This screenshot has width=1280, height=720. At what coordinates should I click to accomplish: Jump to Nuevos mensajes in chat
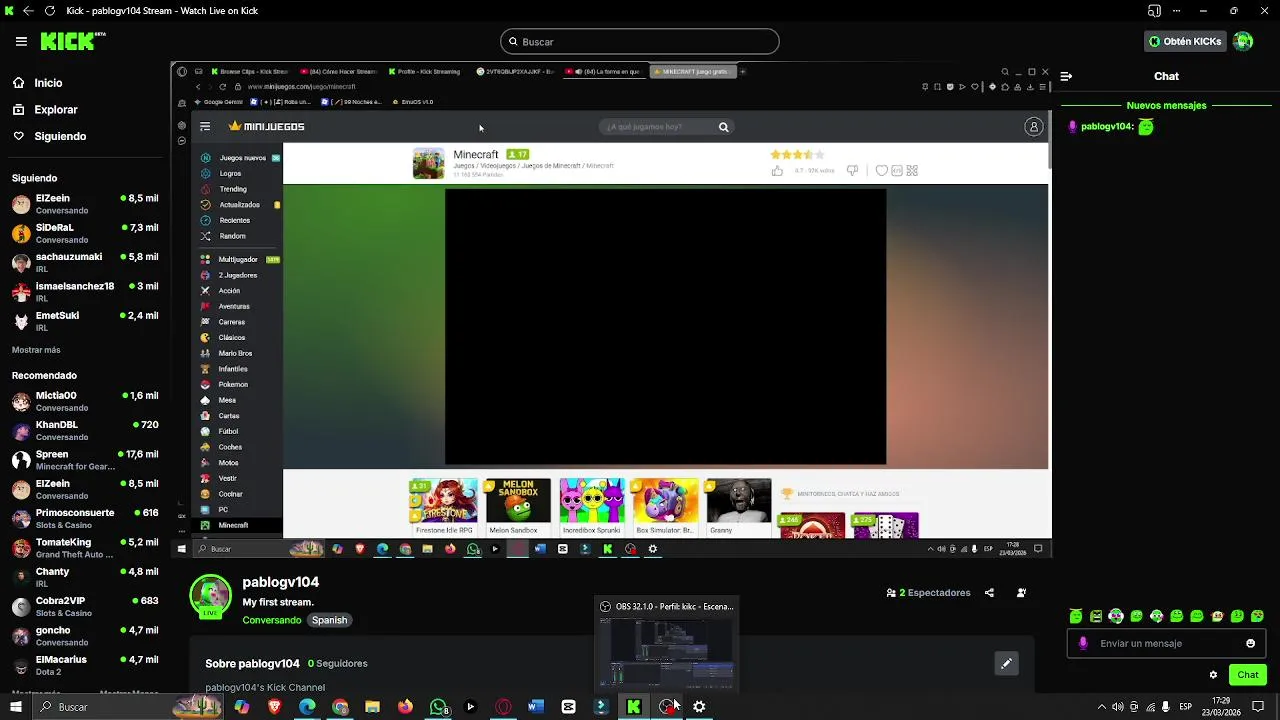1166,105
